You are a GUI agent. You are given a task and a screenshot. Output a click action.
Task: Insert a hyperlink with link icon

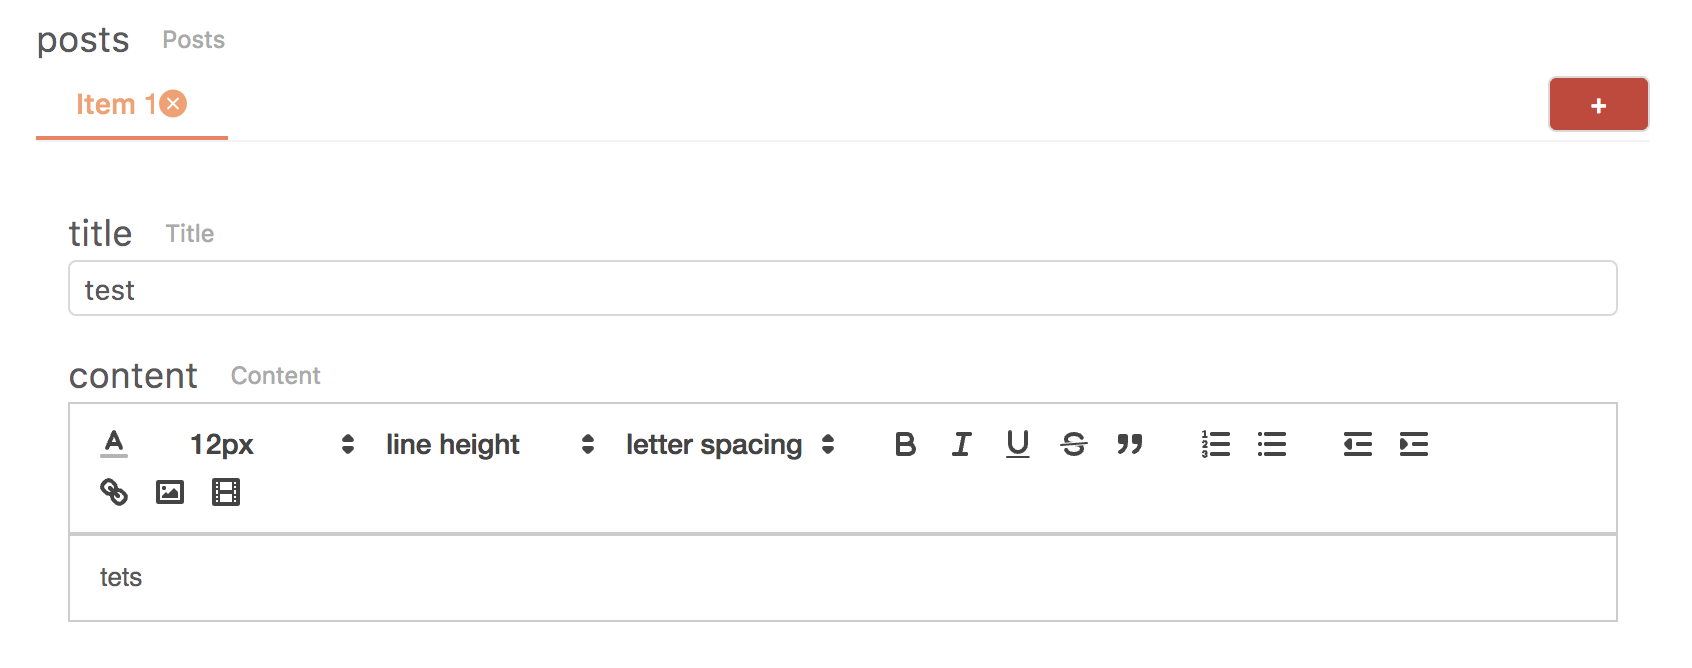coord(114,492)
